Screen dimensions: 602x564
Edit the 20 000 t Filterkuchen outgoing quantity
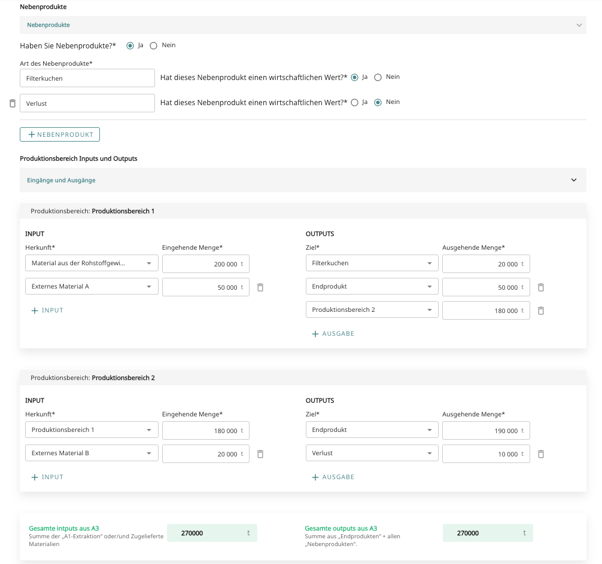(x=486, y=264)
